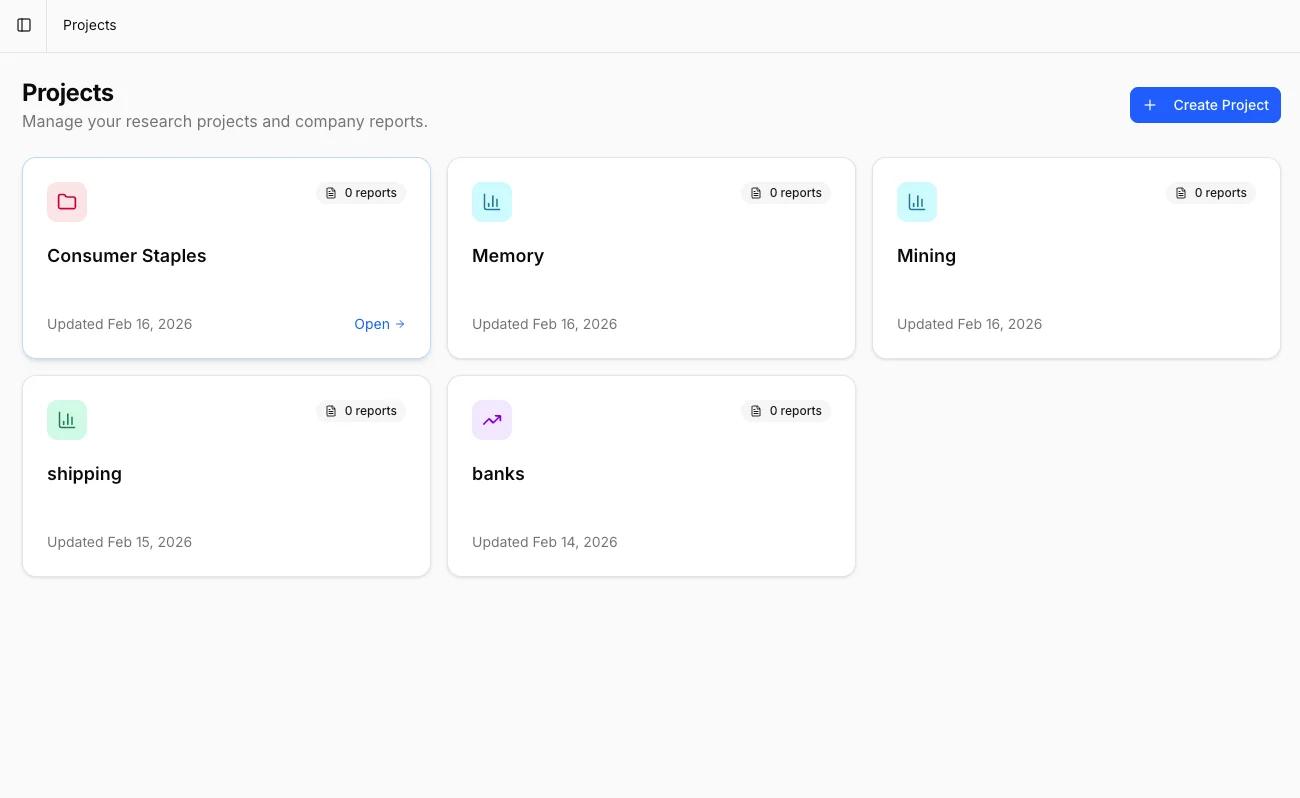Click the Mining bar chart icon
Screen dimensions: 1300x798
coord(916,201)
